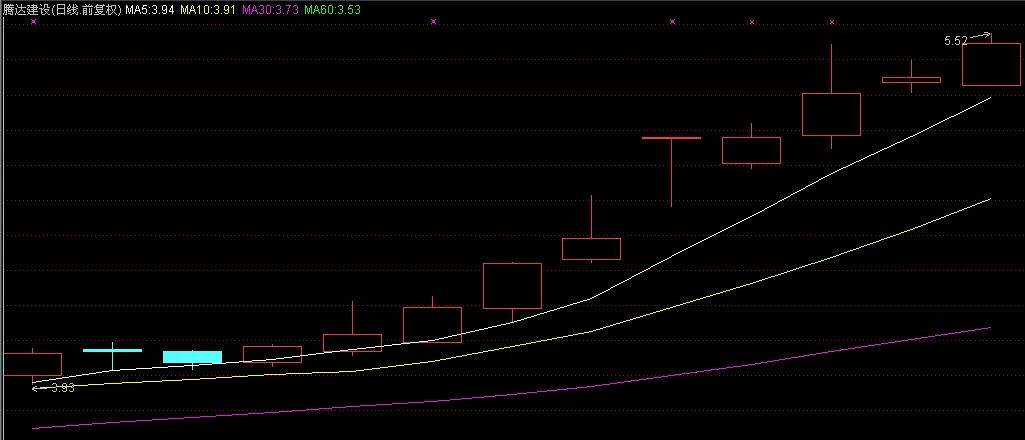Click the magenta x marker above the tallest-wick candle

pyautogui.click(x=832, y=22)
